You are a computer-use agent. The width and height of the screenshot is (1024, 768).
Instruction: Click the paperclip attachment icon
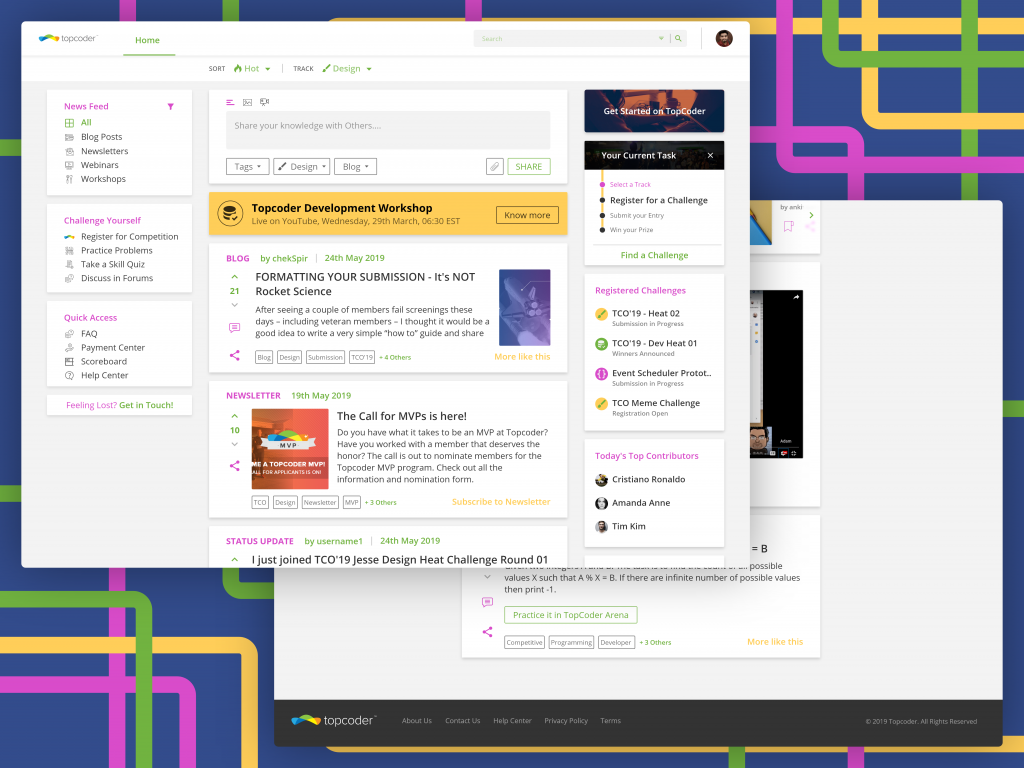(494, 167)
